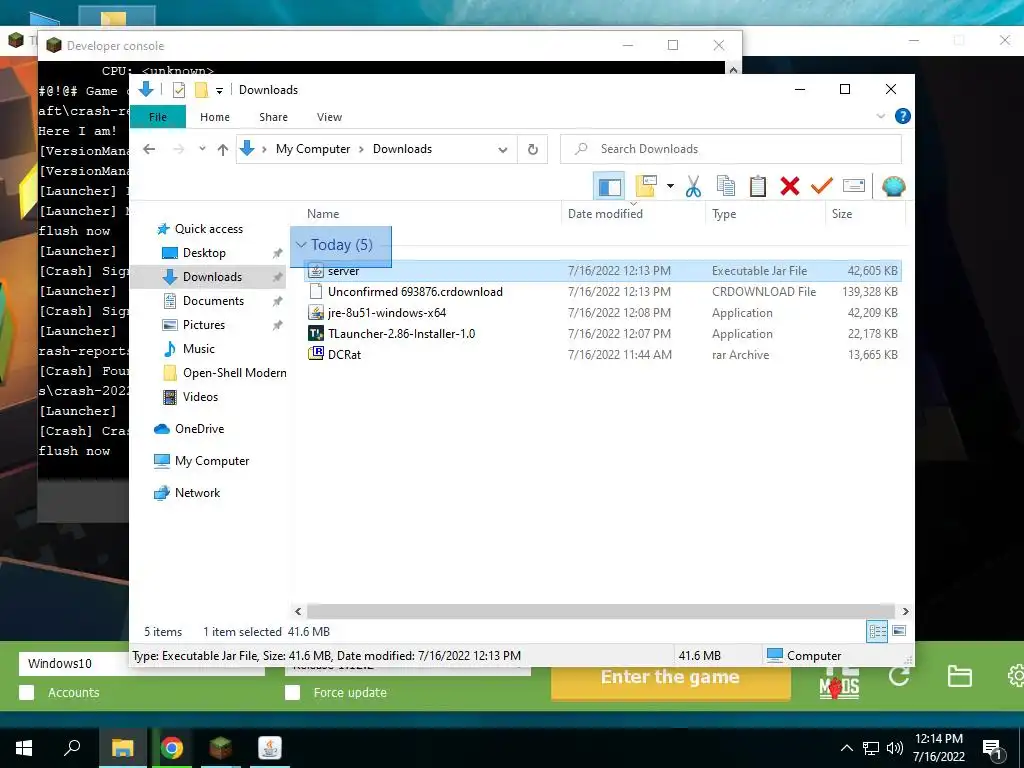Image resolution: width=1024 pixels, height=768 pixels.
Task: Go back with the Back arrow
Action: click(149, 149)
